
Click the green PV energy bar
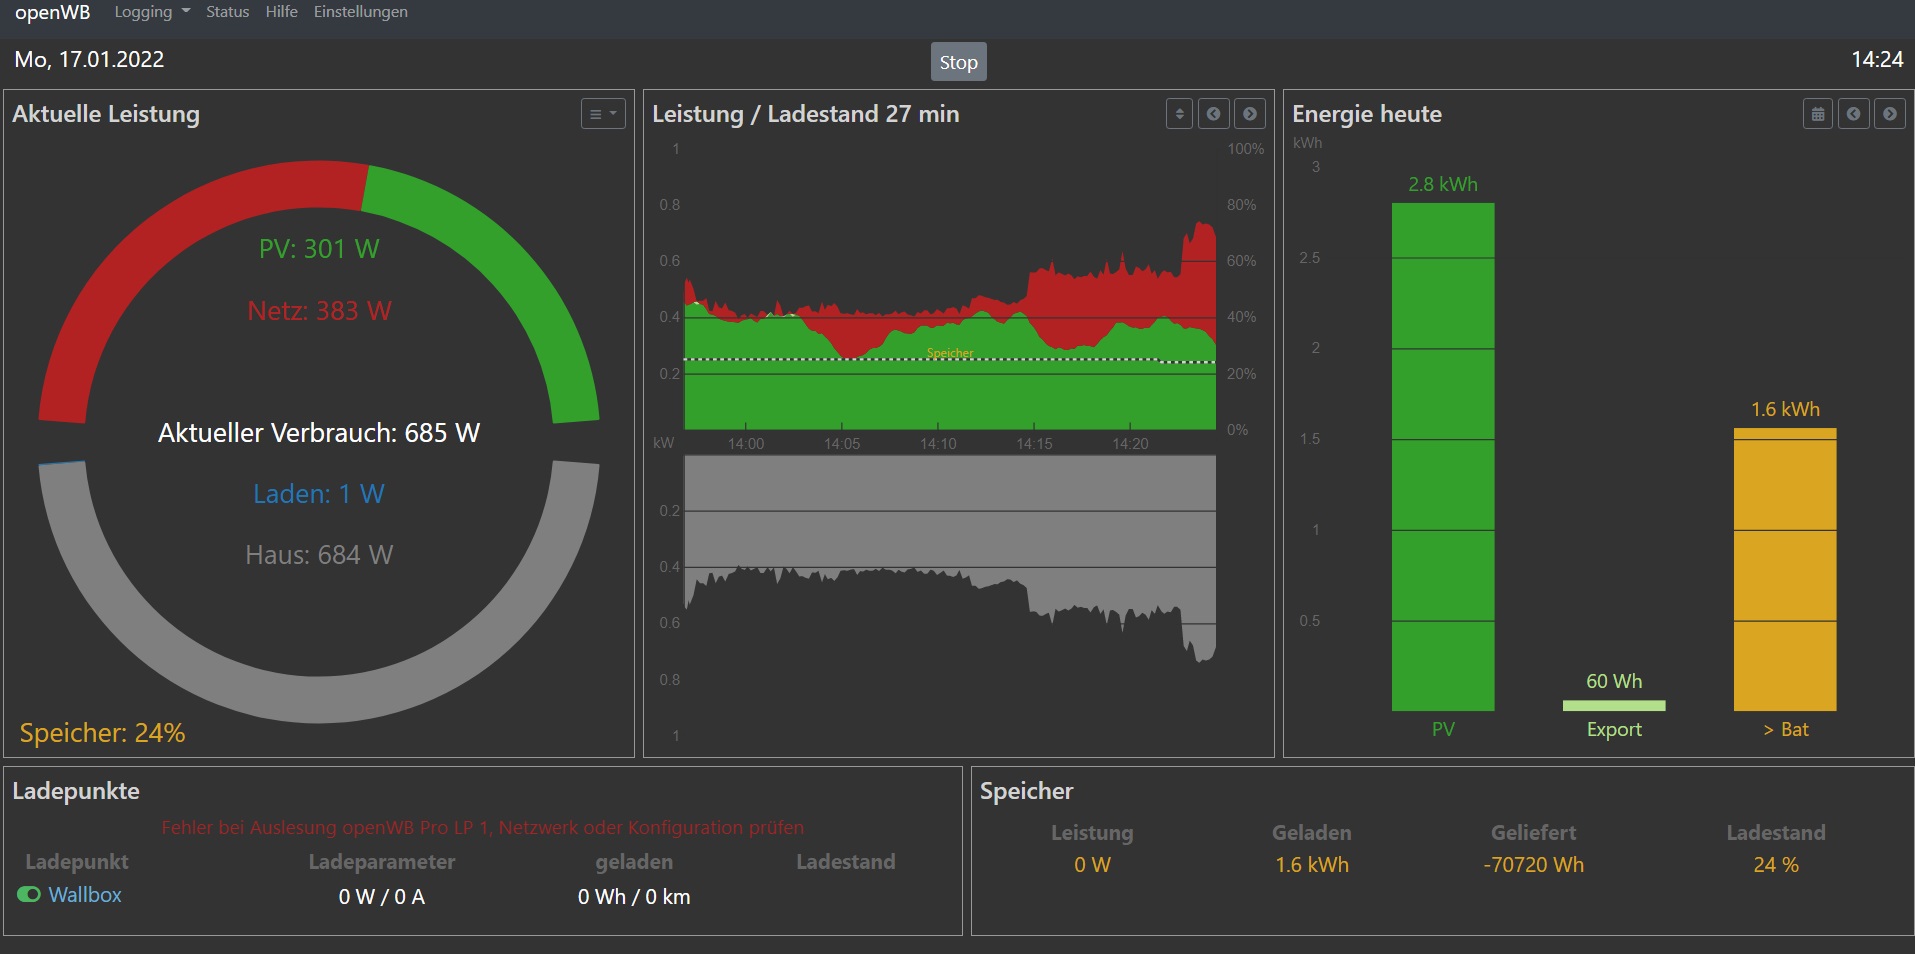[1442, 456]
